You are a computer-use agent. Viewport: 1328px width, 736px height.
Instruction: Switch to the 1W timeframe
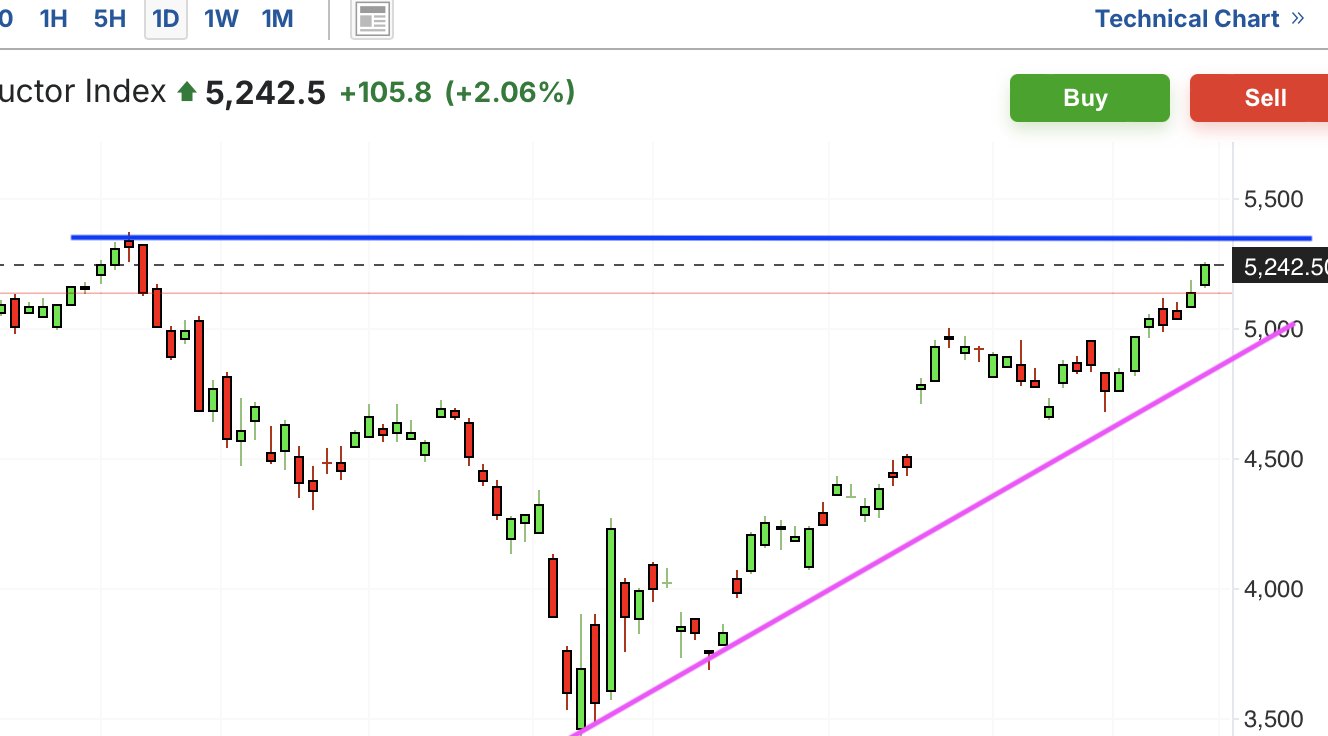(x=220, y=18)
